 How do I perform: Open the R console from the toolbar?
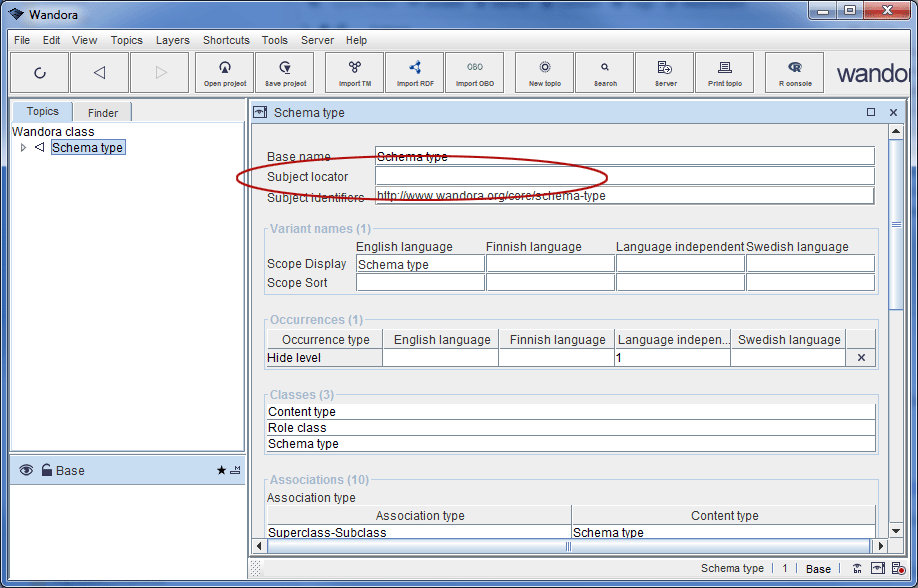(795, 72)
